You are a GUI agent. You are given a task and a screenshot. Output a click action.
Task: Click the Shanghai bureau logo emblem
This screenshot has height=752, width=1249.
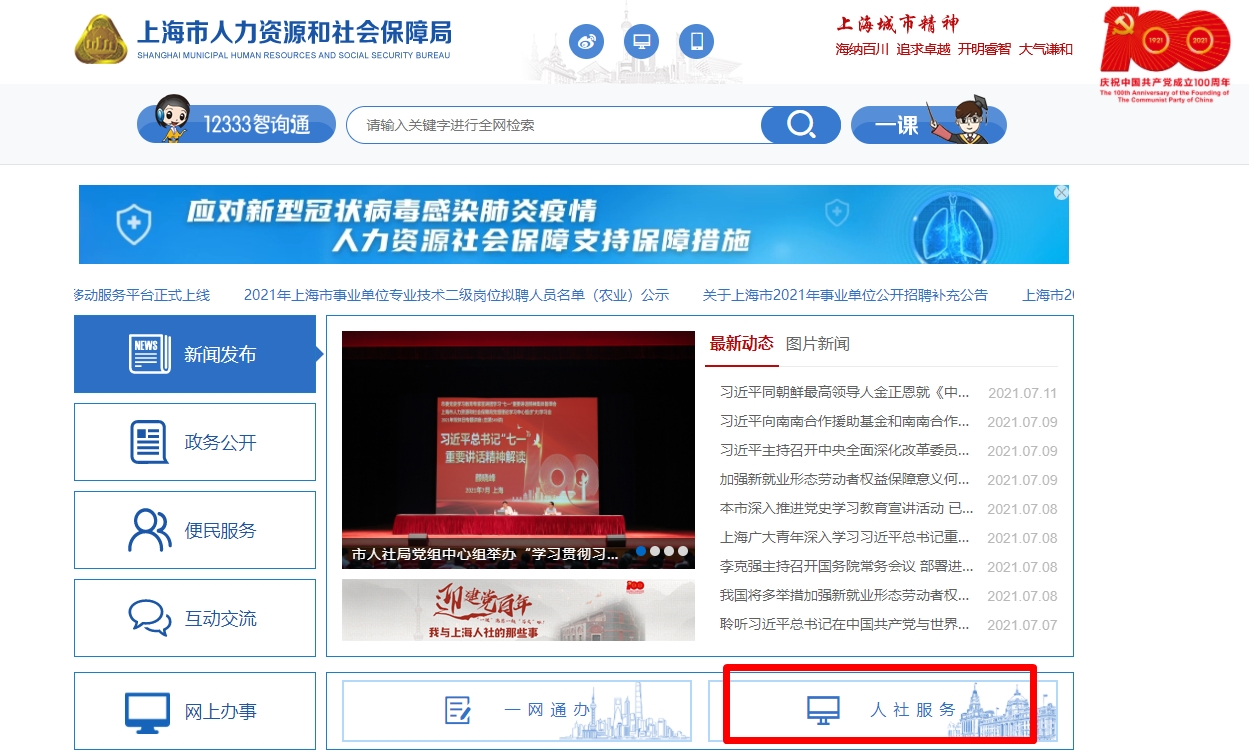pyautogui.click(x=101, y=40)
